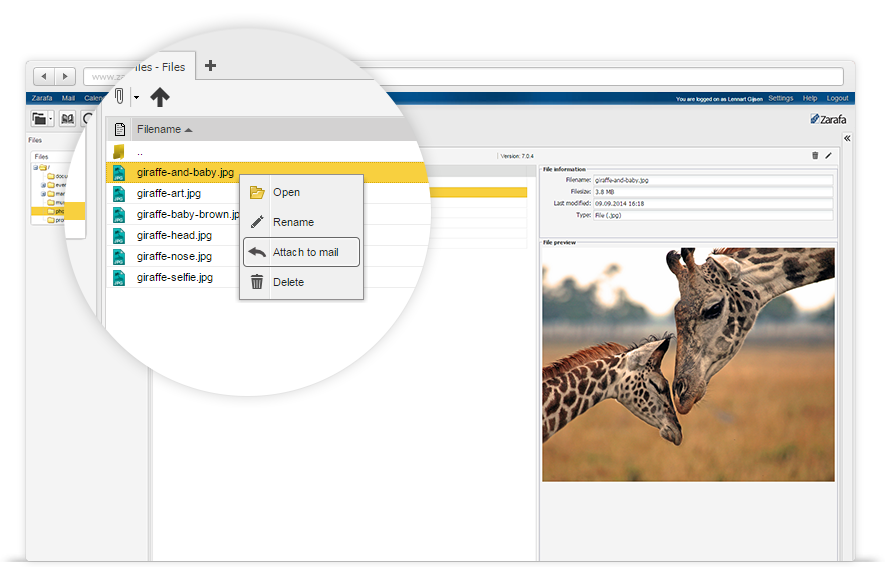Viewport: 885px width, 567px height.
Task: Choose Attach to mail from context menu
Action: 301,252
